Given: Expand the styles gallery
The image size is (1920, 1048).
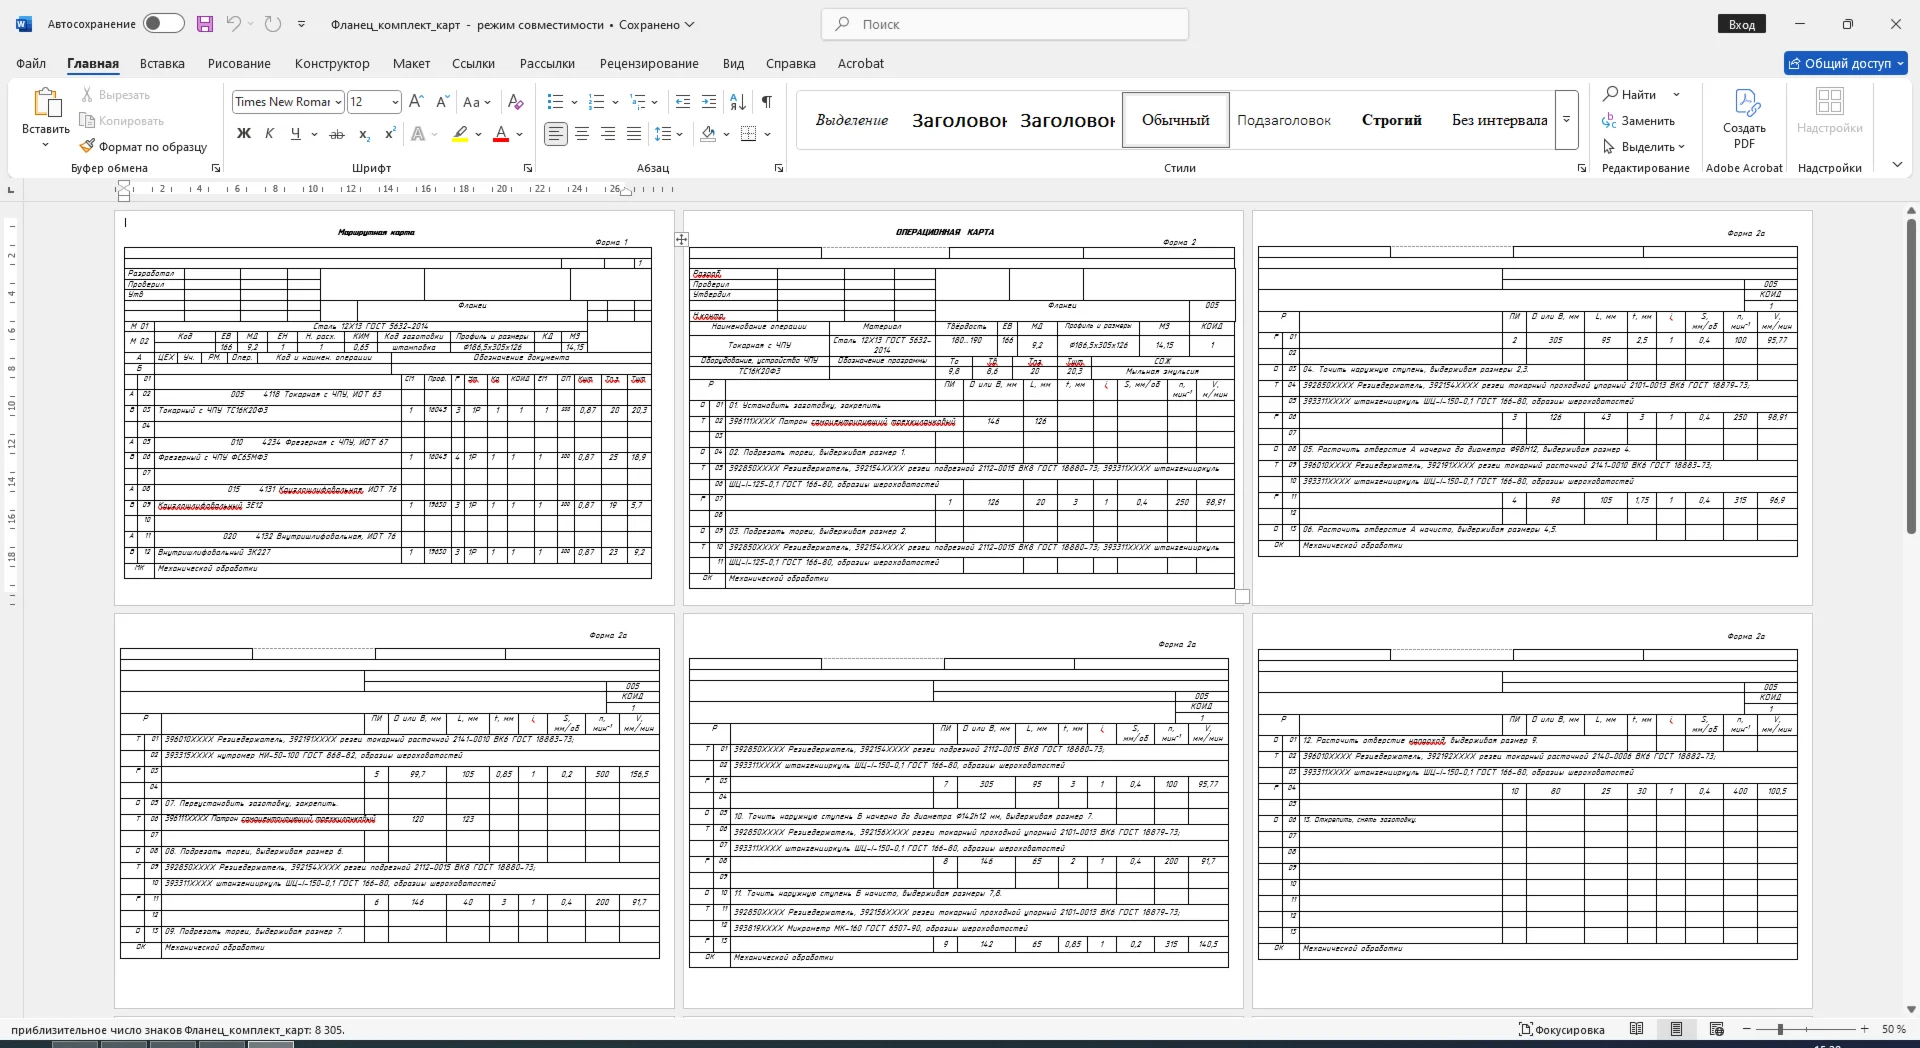Looking at the screenshot, I should pyautogui.click(x=1567, y=120).
